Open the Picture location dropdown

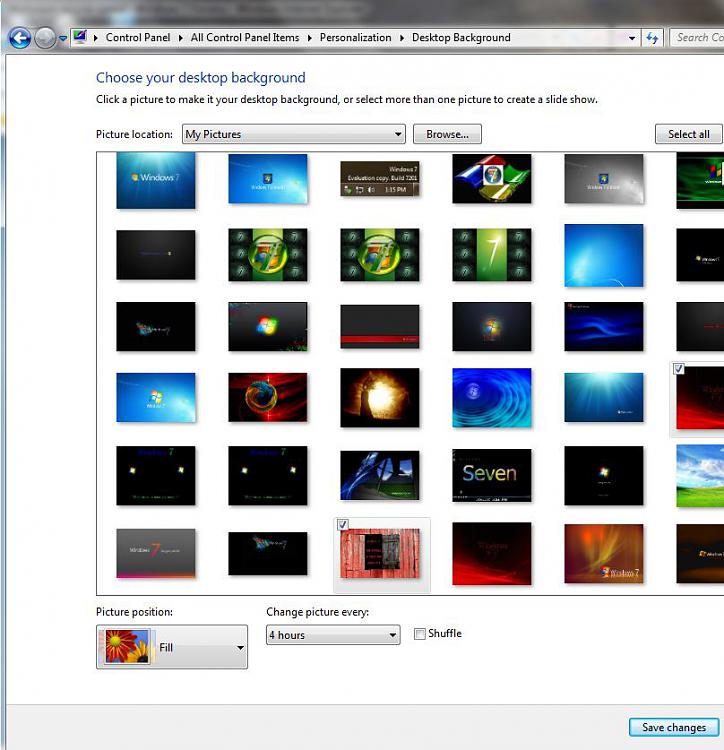pyautogui.click(x=294, y=134)
